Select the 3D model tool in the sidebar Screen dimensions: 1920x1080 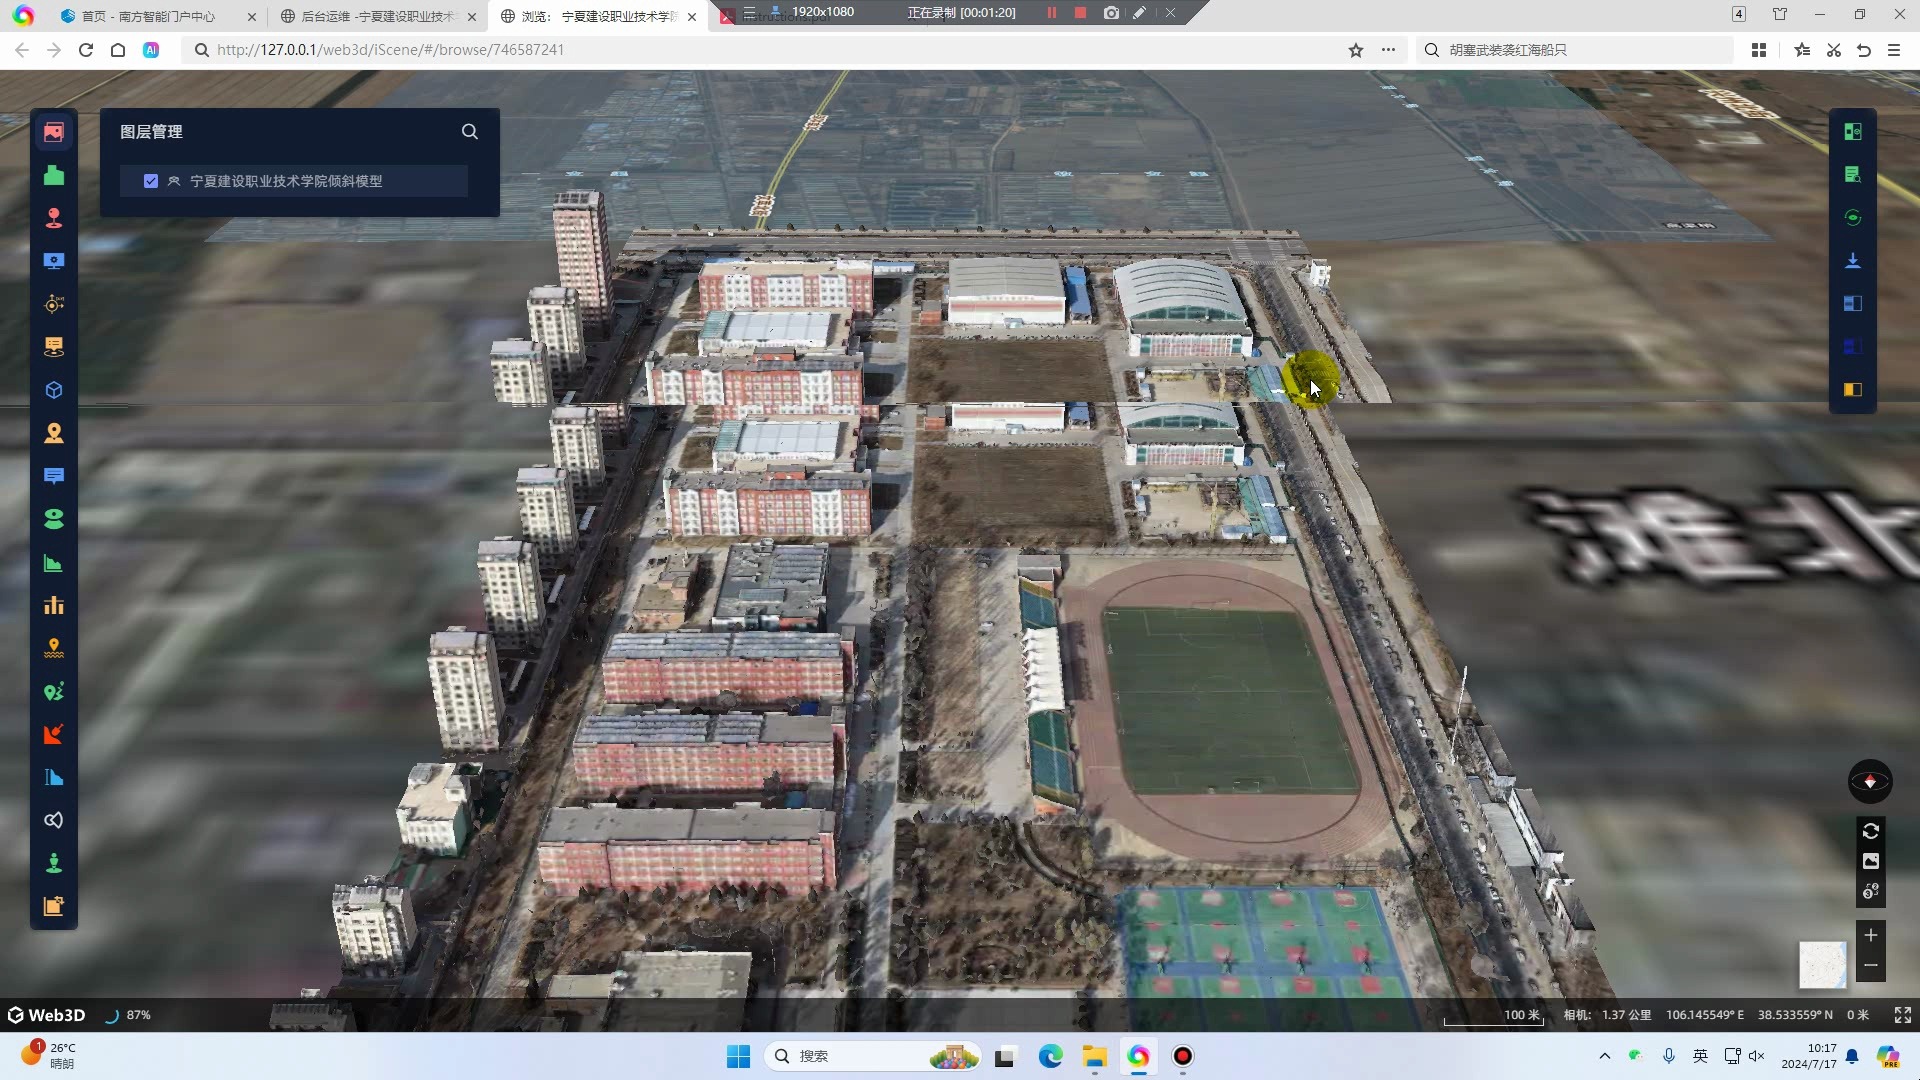click(53, 389)
